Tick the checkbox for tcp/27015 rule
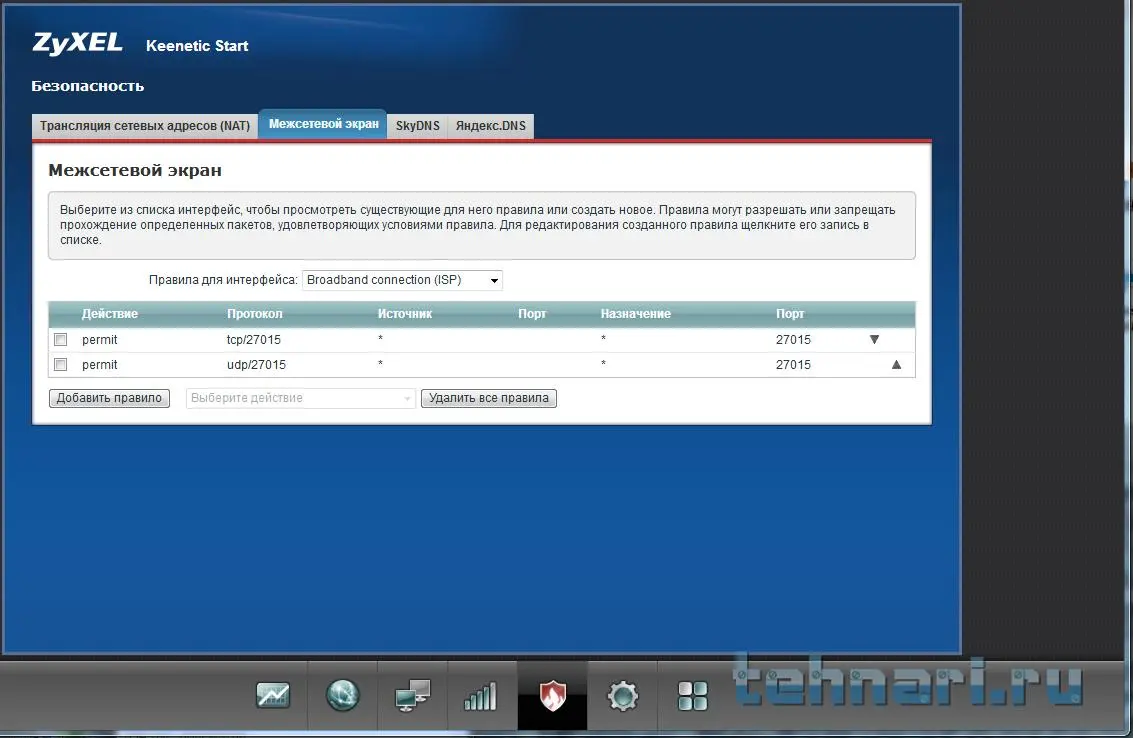 point(61,340)
